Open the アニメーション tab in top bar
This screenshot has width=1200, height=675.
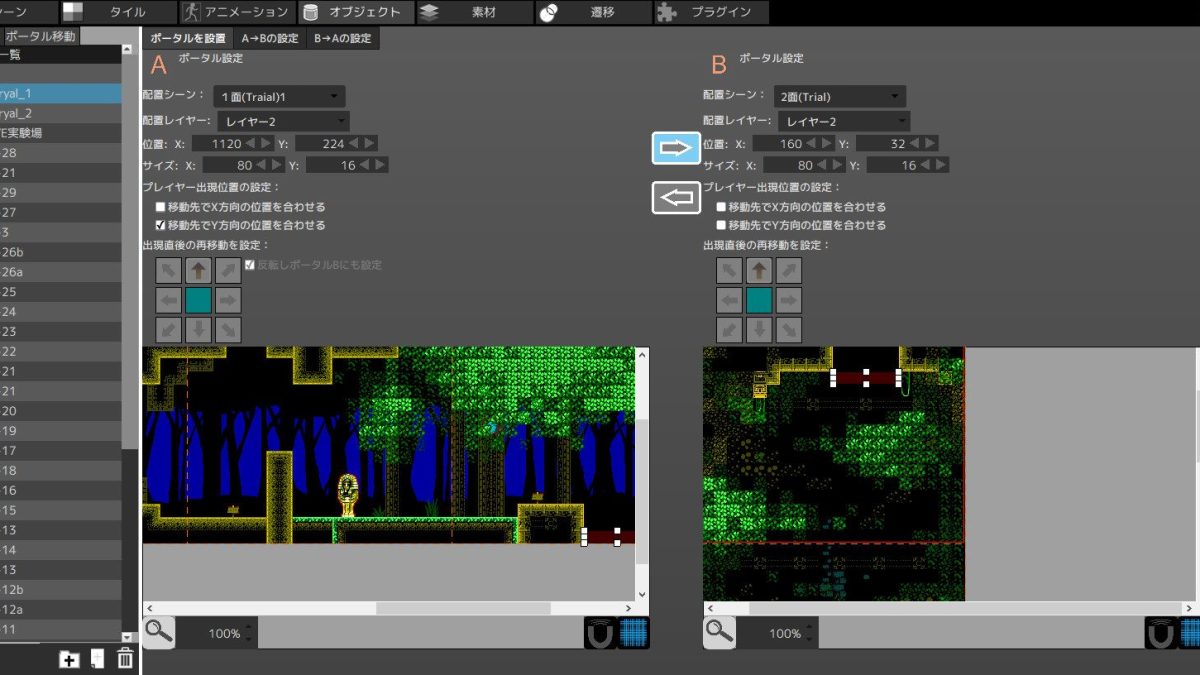[237, 12]
